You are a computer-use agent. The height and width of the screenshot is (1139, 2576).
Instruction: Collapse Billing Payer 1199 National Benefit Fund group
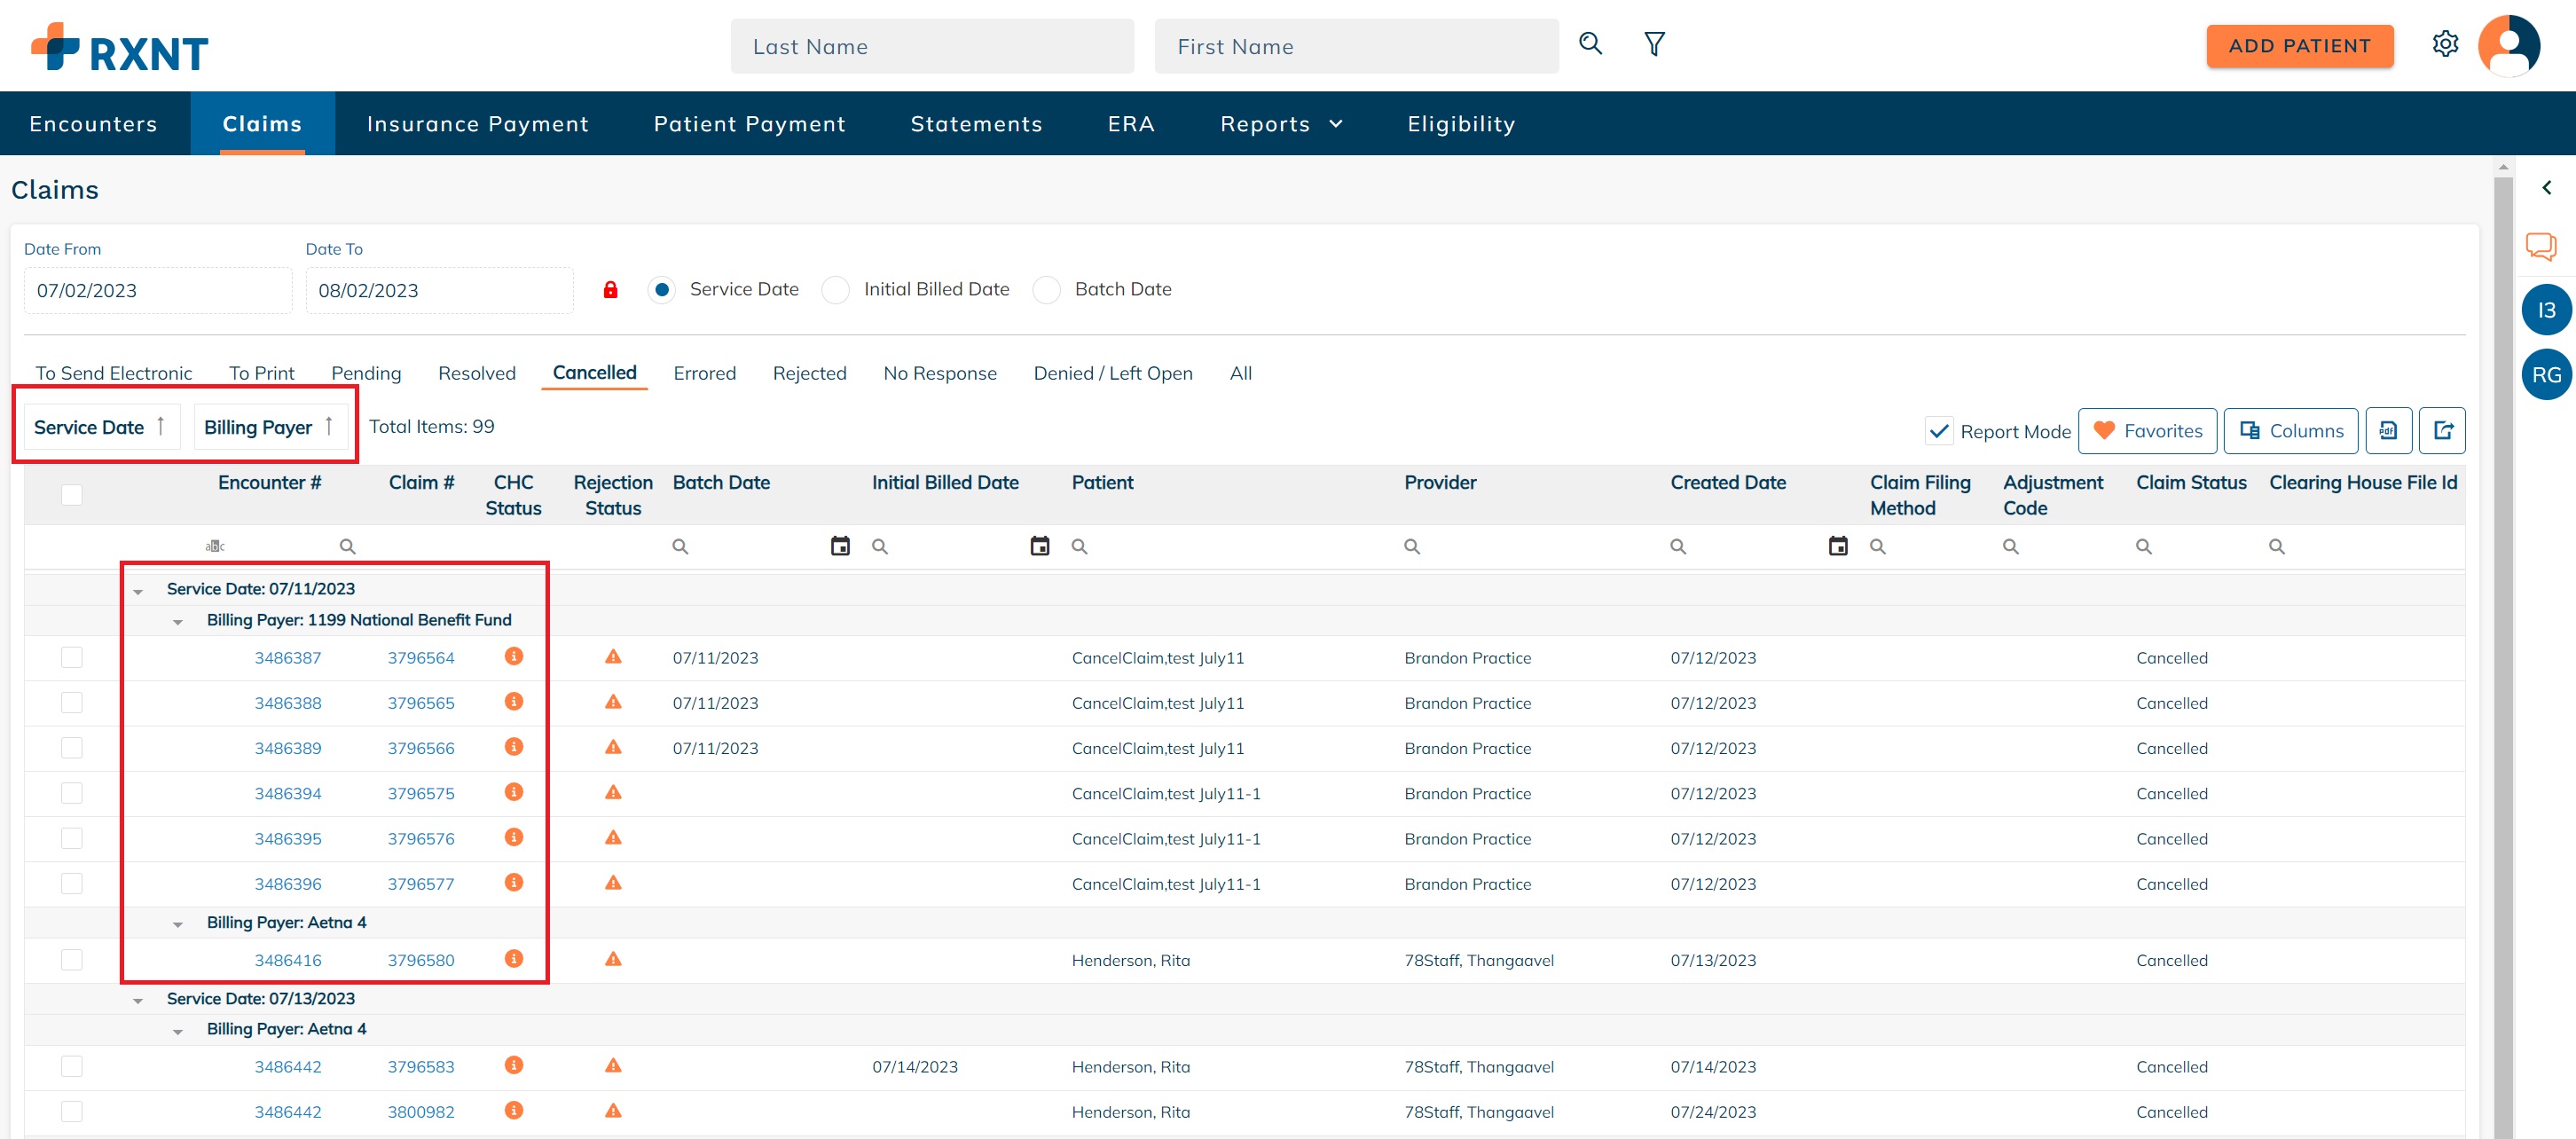(x=178, y=623)
